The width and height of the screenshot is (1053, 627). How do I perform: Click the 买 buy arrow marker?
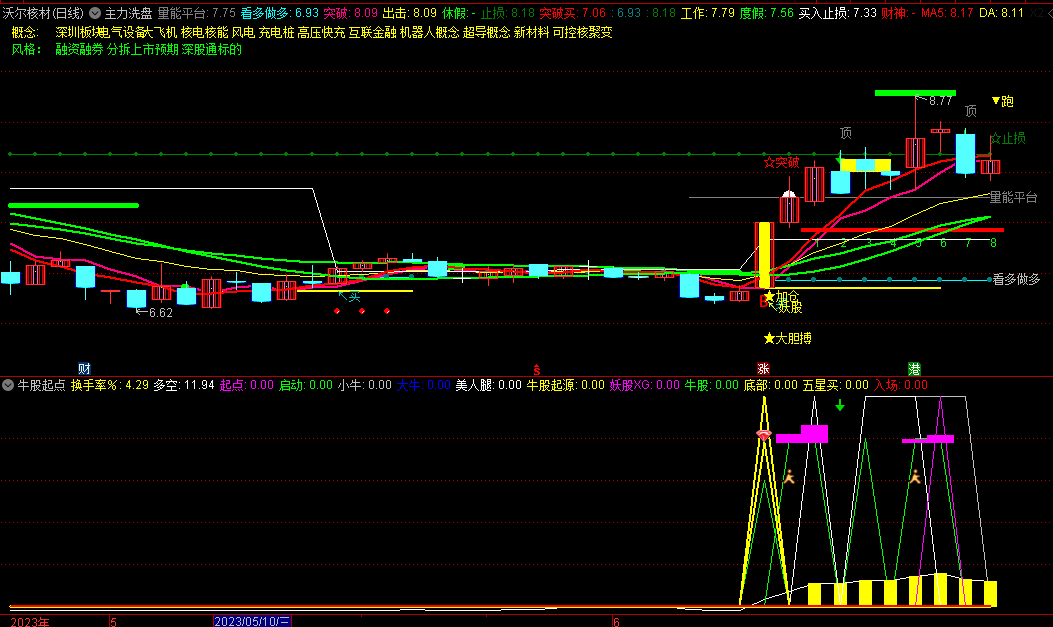350,297
